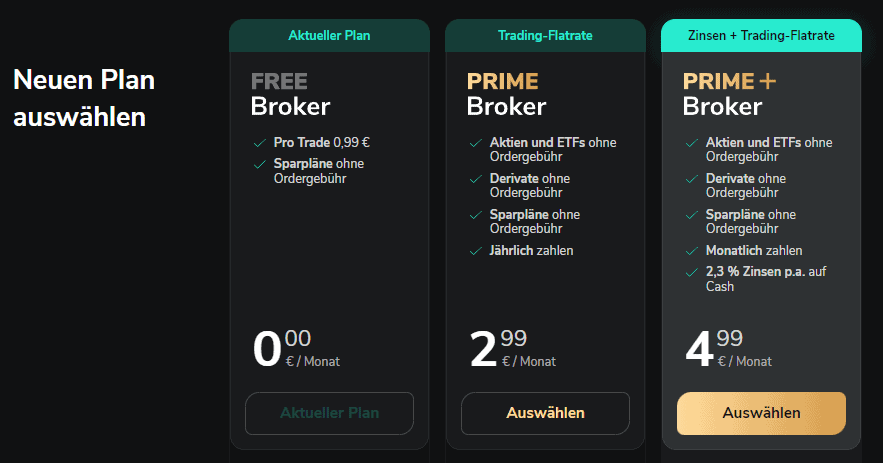This screenshot has width=883, height=463.
Task: Click the green Aktueller Plan header label
Action: tap(329, 36)
